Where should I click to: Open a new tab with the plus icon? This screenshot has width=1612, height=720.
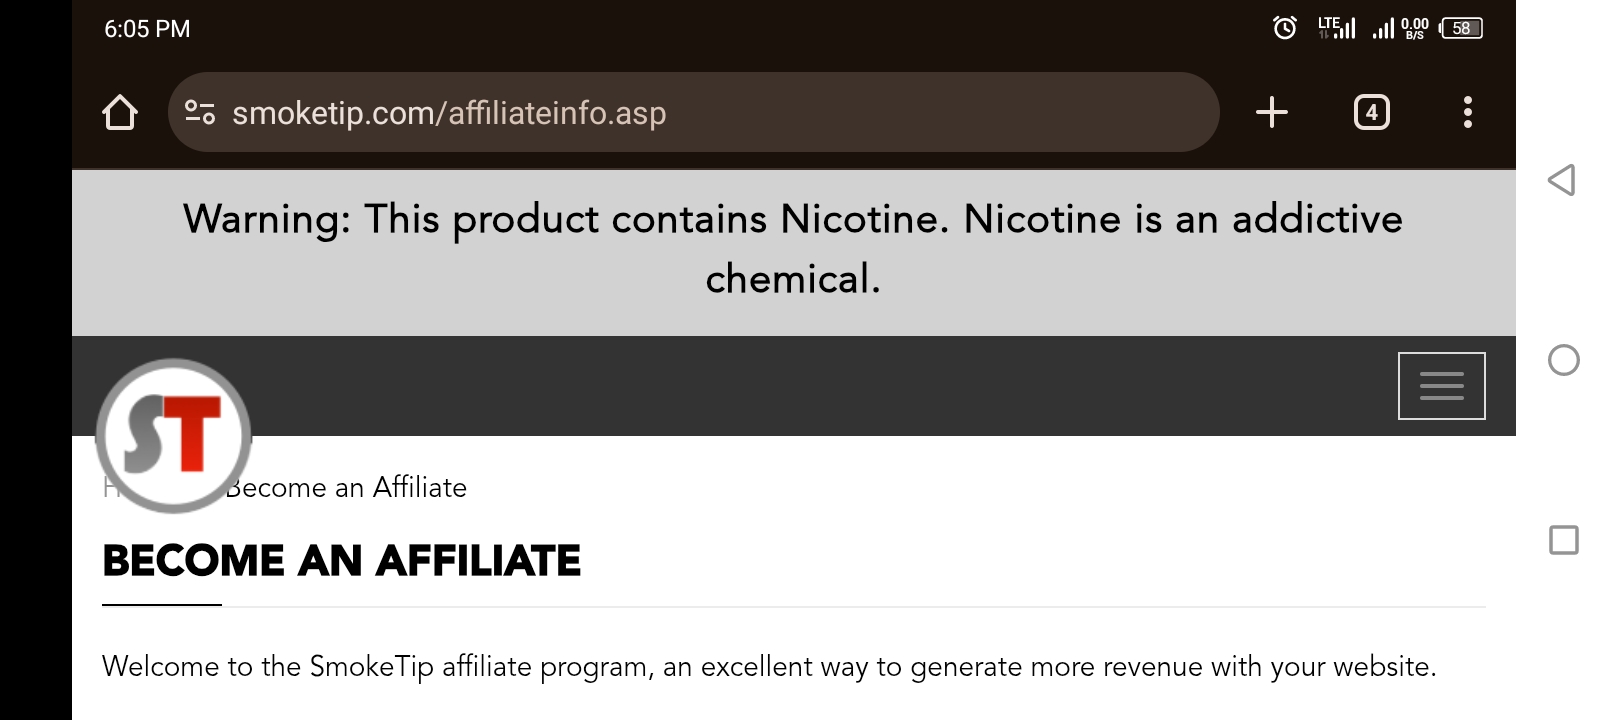click(x=1272, y=112)
